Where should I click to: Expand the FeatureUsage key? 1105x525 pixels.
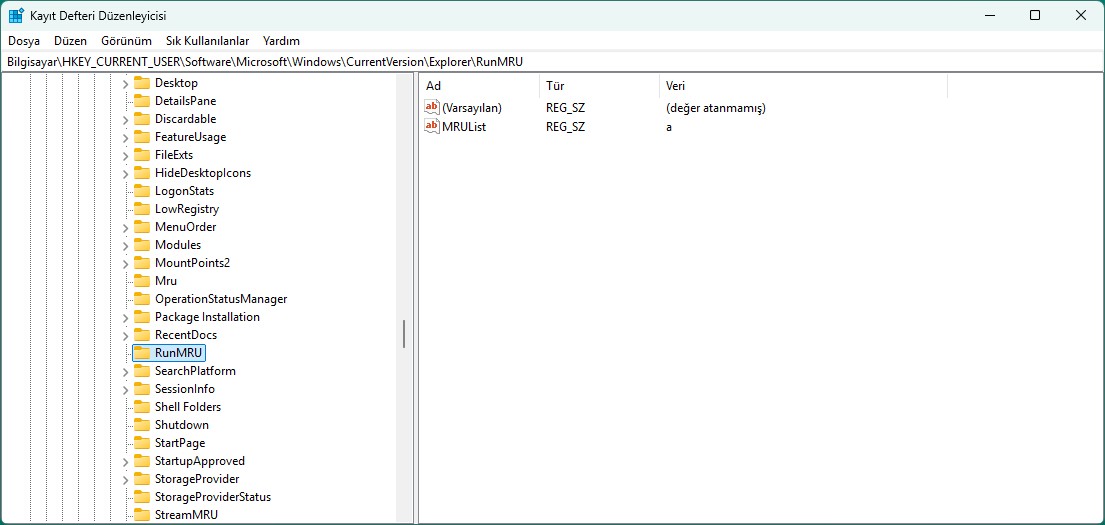[125, 137]
